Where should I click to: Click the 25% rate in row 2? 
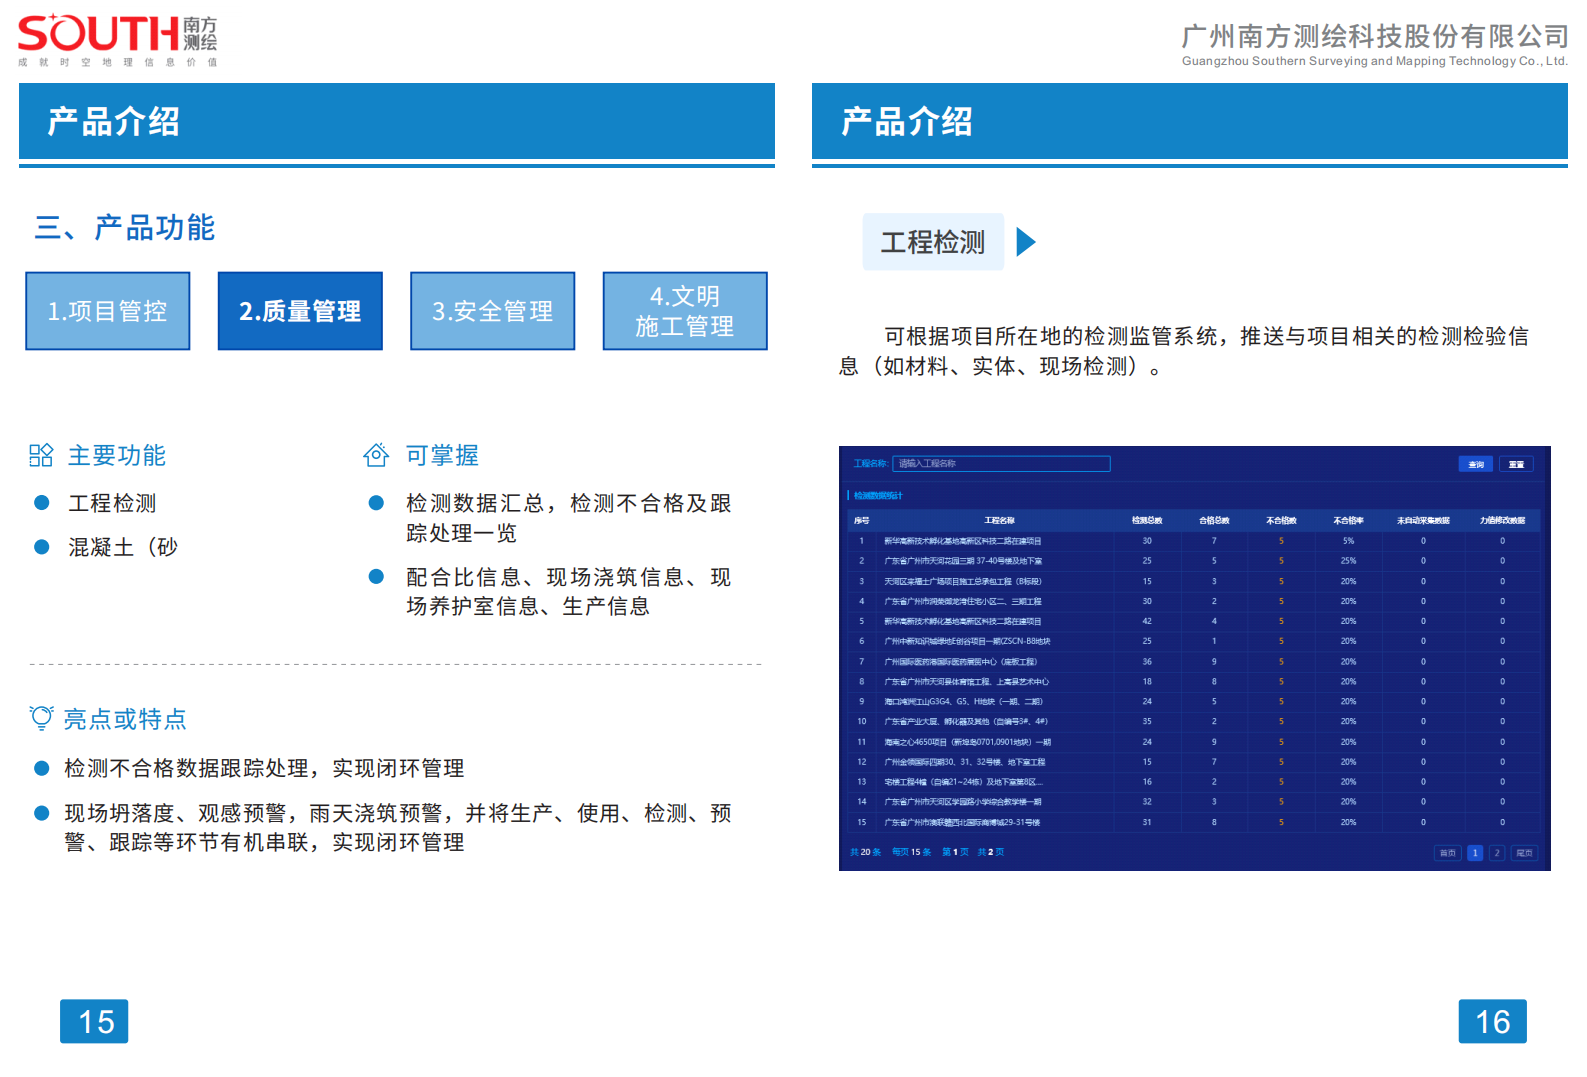tap(1348, 561)
